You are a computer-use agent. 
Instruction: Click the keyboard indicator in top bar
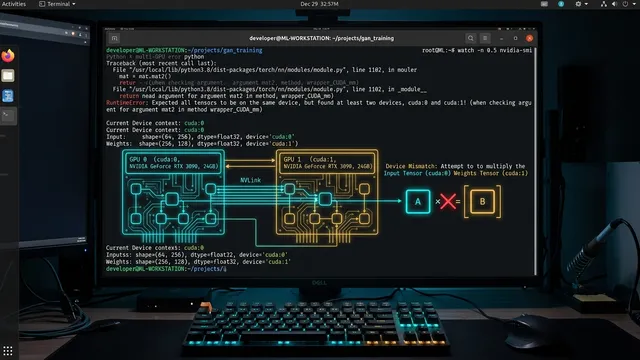544,4
